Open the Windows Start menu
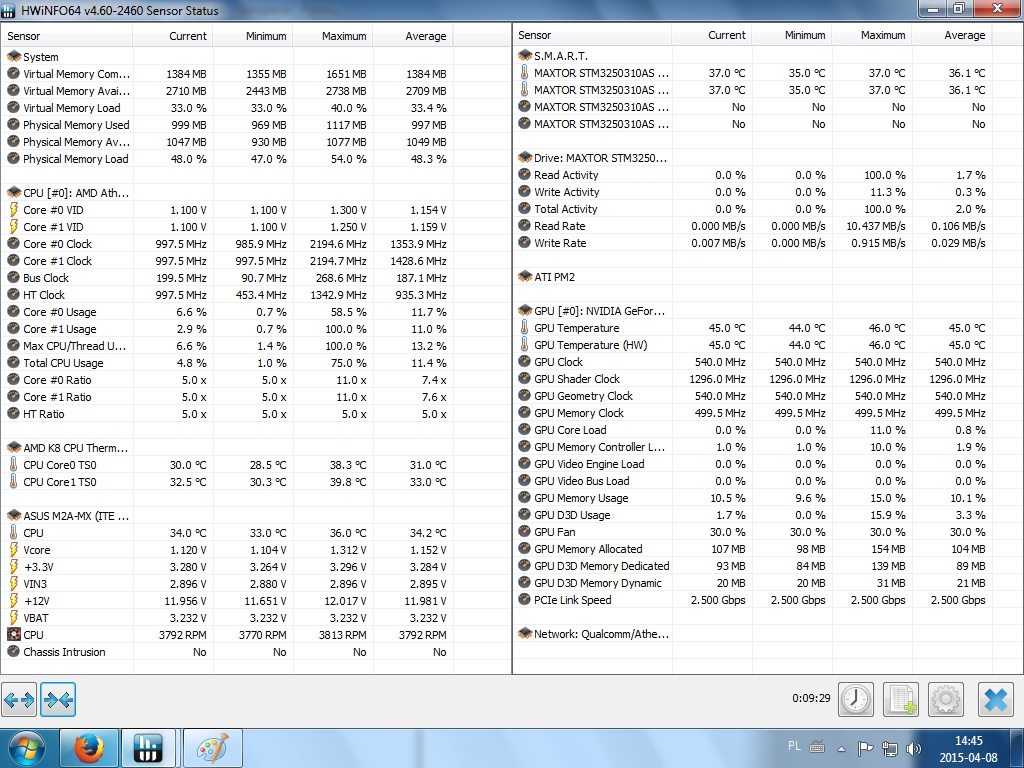 (x=26, y=748)
